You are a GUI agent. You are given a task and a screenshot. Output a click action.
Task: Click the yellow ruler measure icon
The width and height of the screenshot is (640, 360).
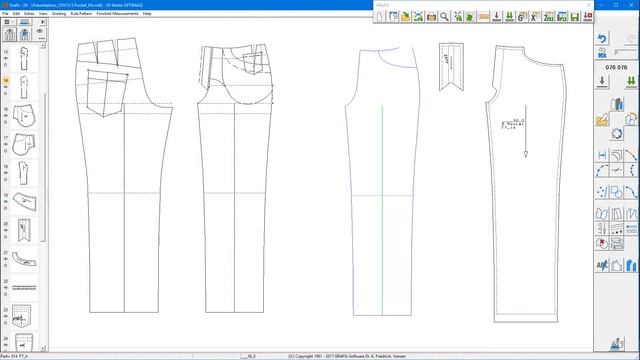tap(483, 17)
